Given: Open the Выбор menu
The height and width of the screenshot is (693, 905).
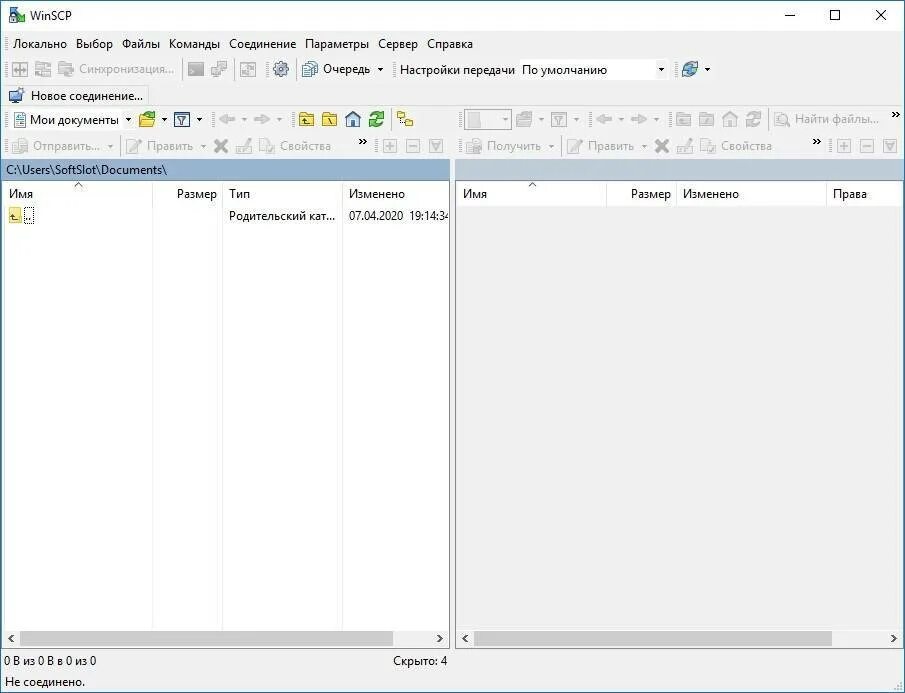Looking at the screenshot, I should point(94,44).
